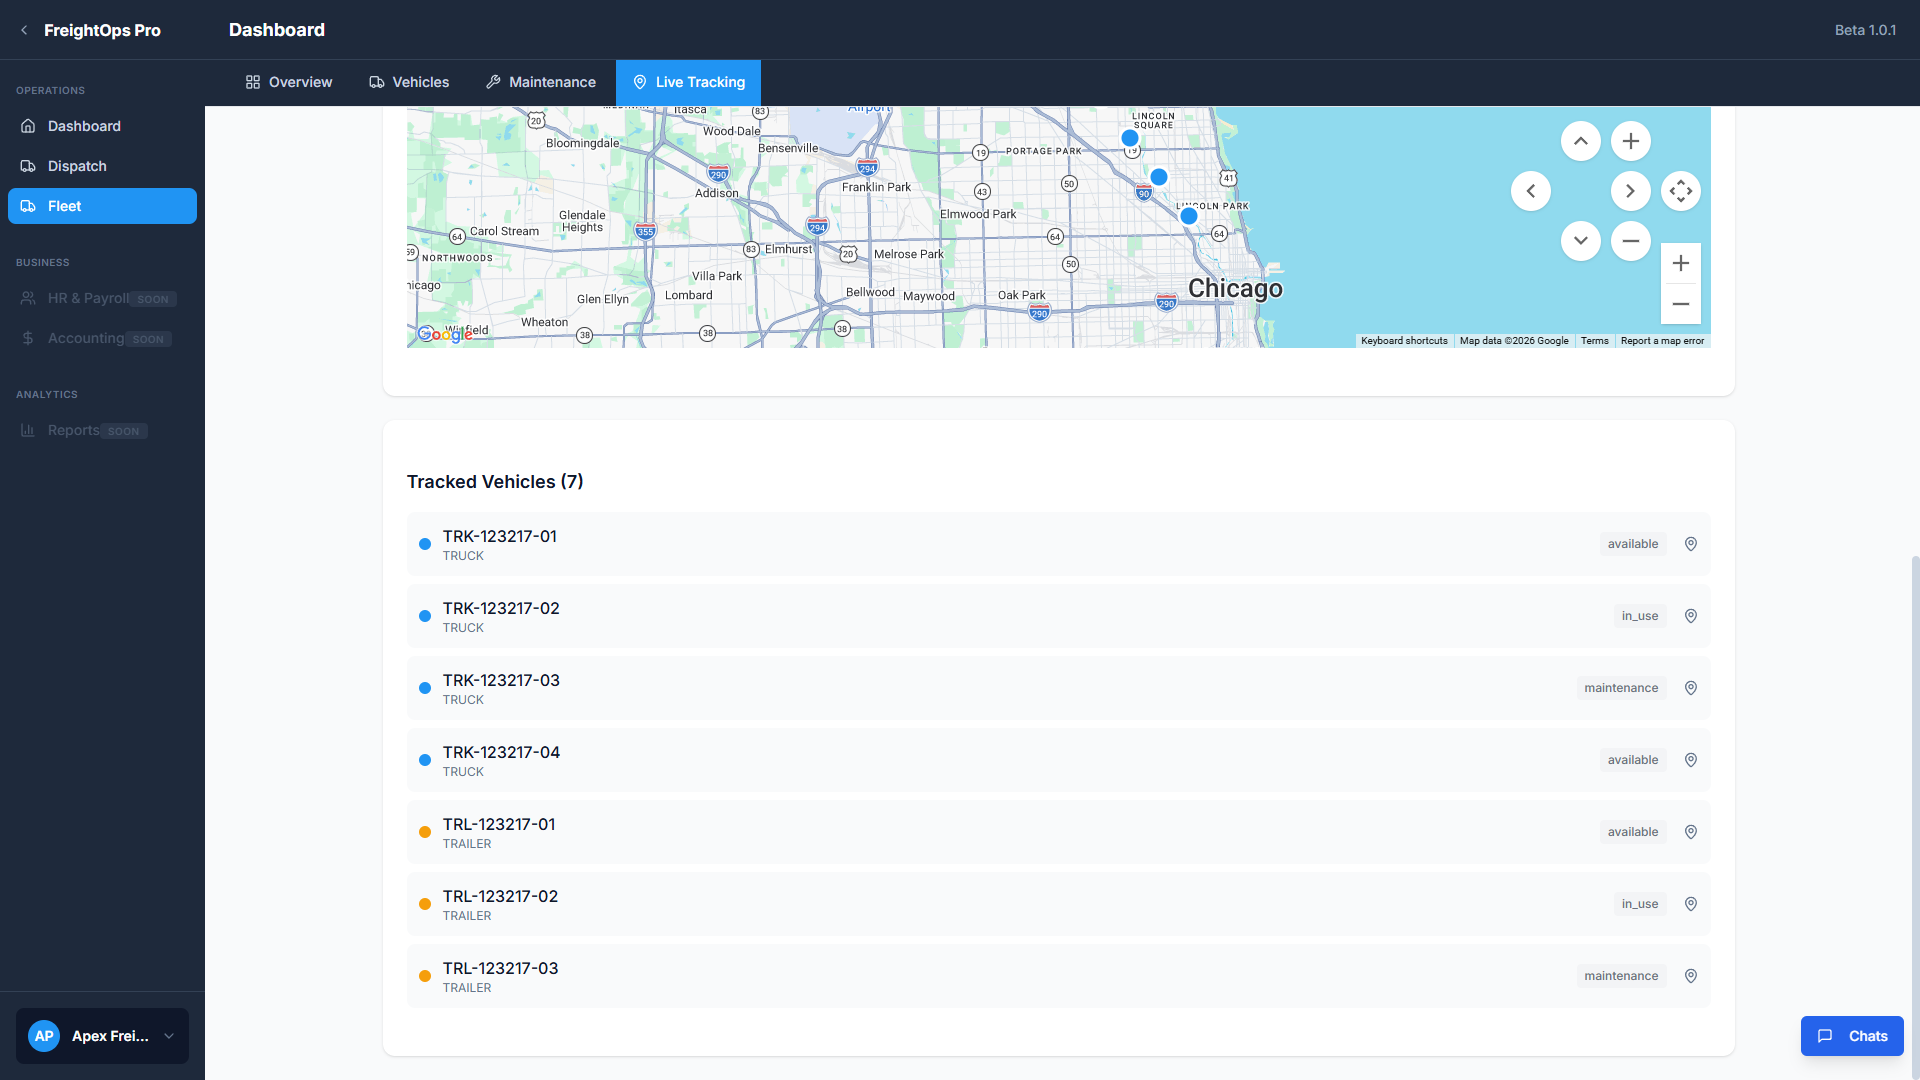The height and width of the screenshot is (1080, 1920).
Task: Pan the map right with arrow button
Action: 1630,191
